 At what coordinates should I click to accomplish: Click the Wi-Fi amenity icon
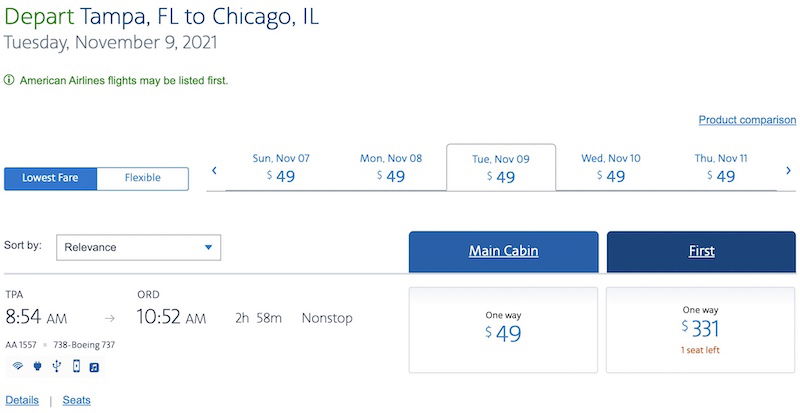point(18,366)
